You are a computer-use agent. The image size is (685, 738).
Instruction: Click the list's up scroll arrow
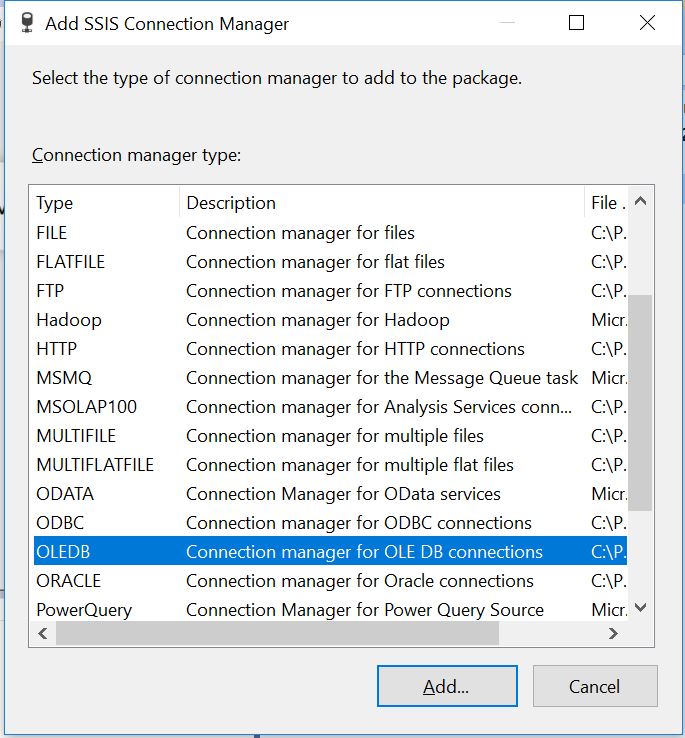(x=640, y=201)
